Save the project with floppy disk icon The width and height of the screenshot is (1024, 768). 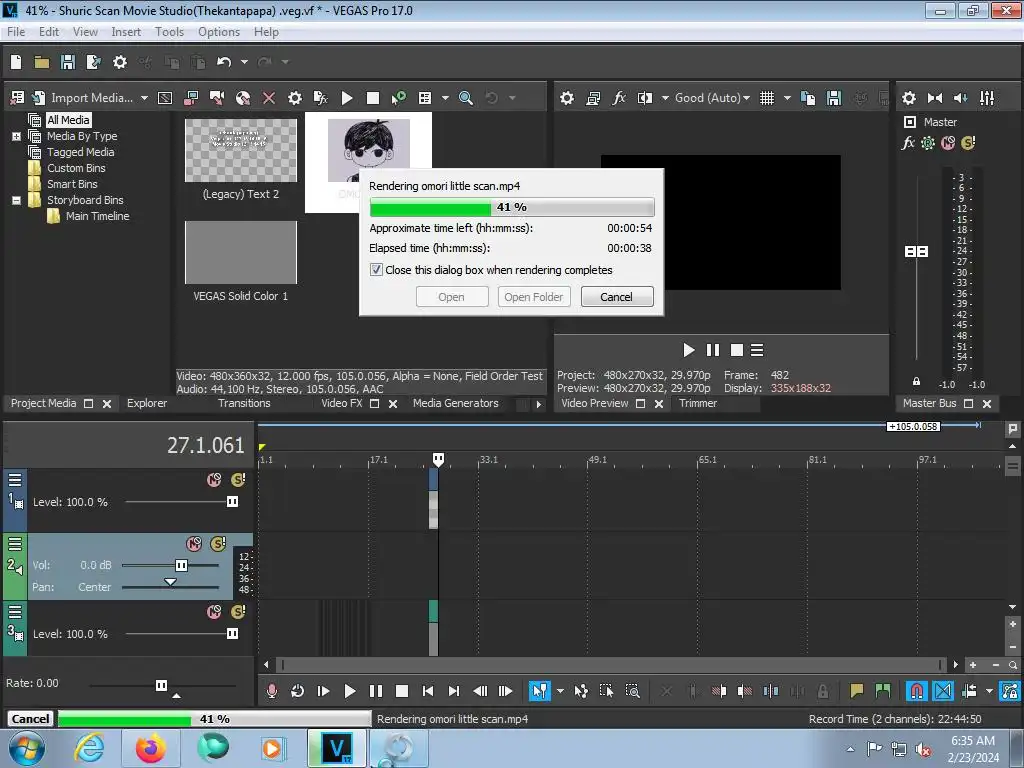point(67,62)
